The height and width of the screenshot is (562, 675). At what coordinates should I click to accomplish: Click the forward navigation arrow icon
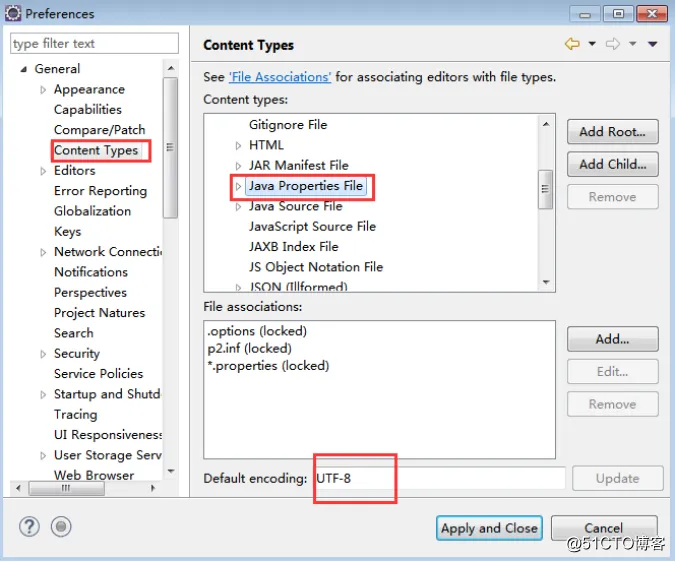click(x=613, y=44)
